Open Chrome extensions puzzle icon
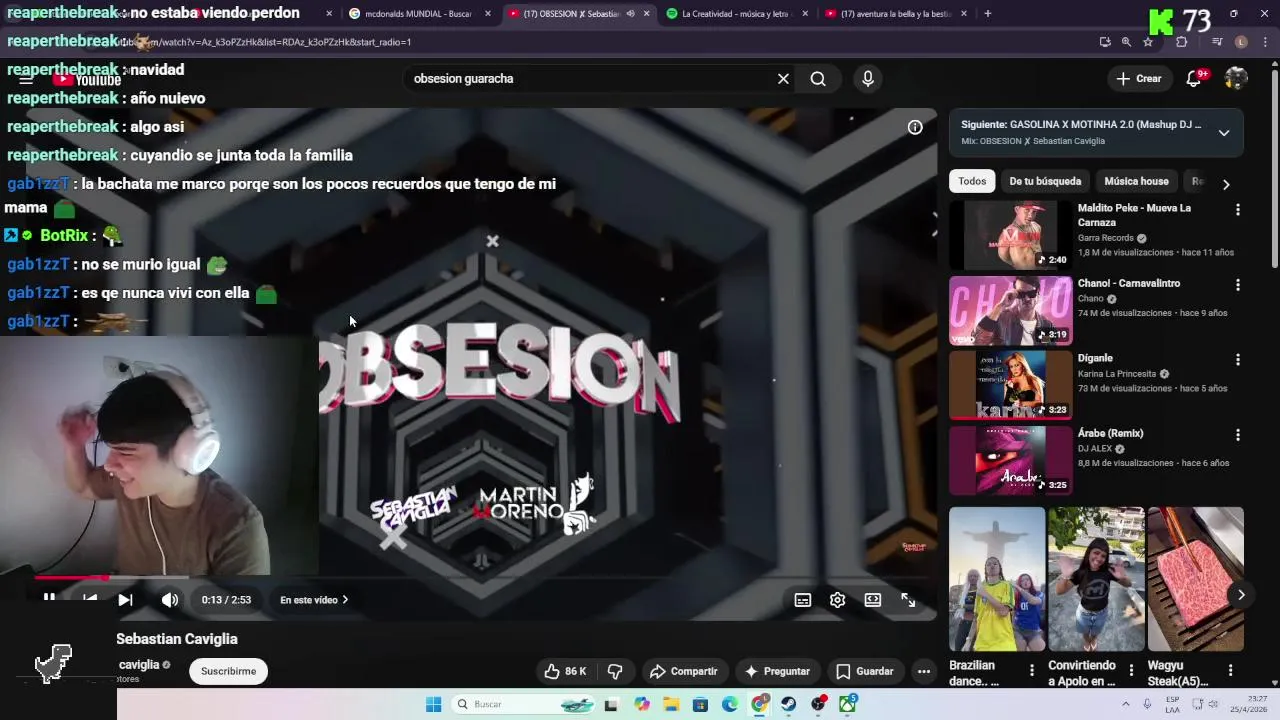Screen dimensions: 1280x720 1181,42
